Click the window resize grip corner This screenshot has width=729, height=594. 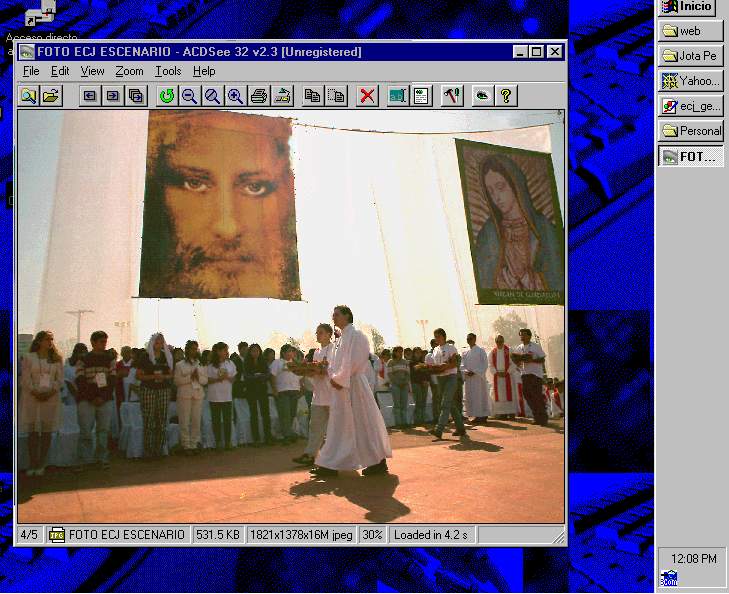coord(559,537)
